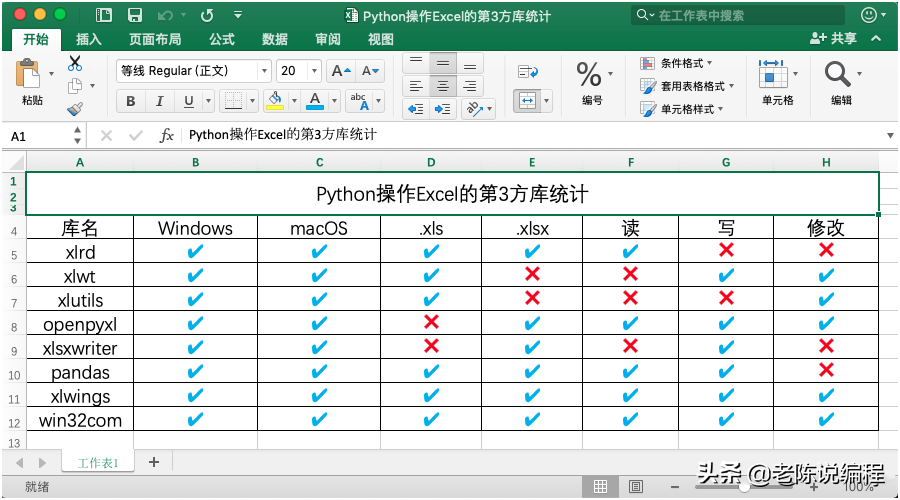Decrease indent icon
The width and height of the screenshot is (900, 500).
pos(416,109)
